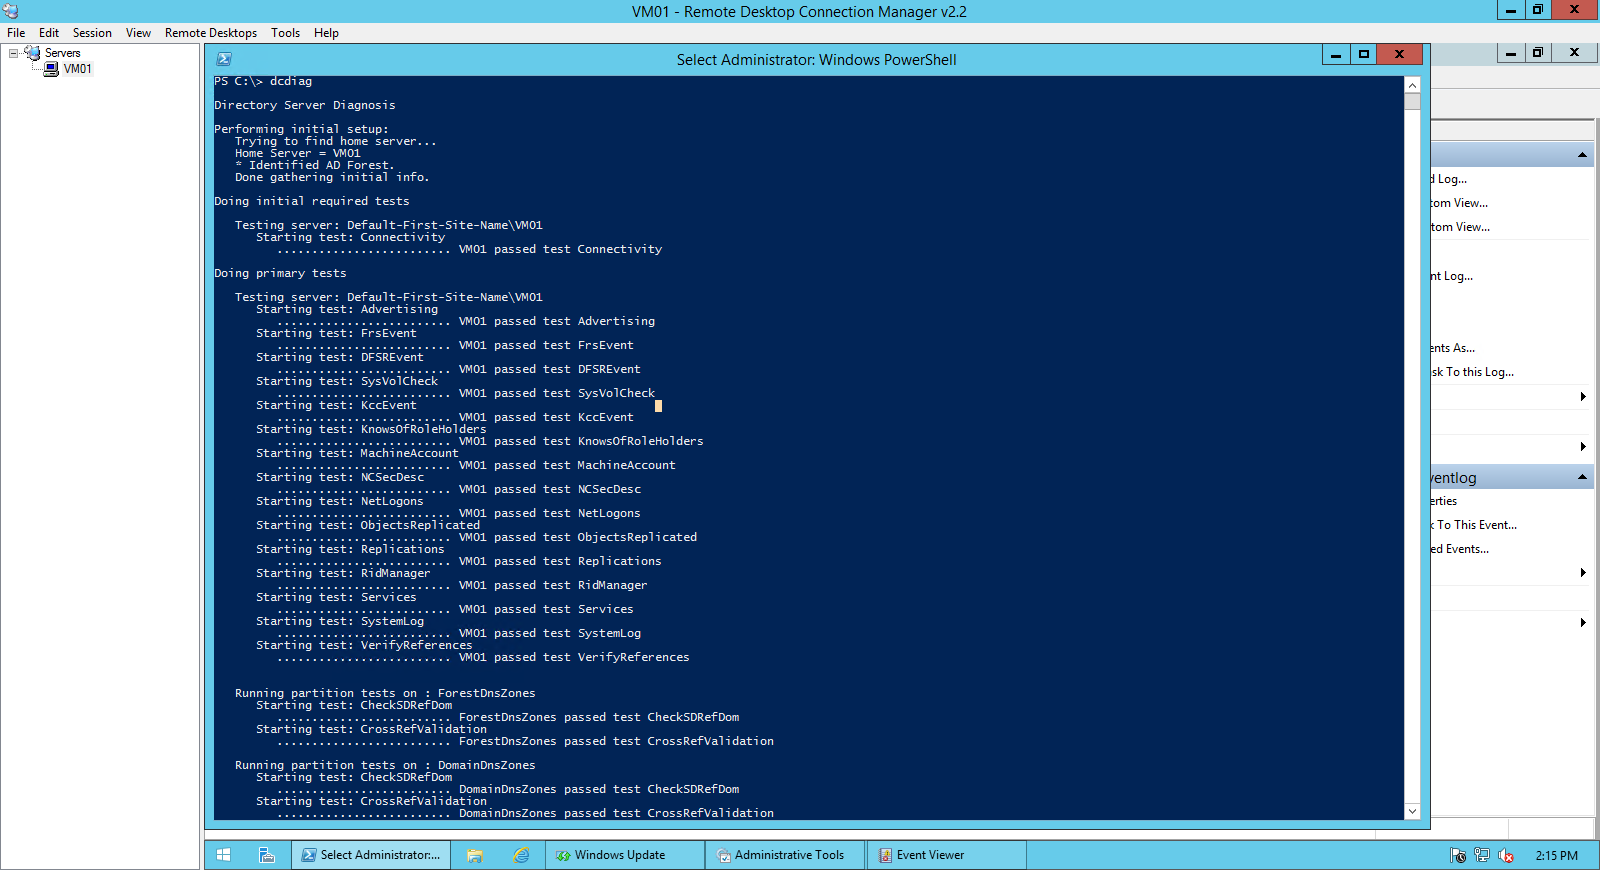Image resolution: width=1600 pixels, height=870 pixels.
Task: Launch Internet Explorer from the taskbar
Action: pyautogui.click(x=521, y=855)
